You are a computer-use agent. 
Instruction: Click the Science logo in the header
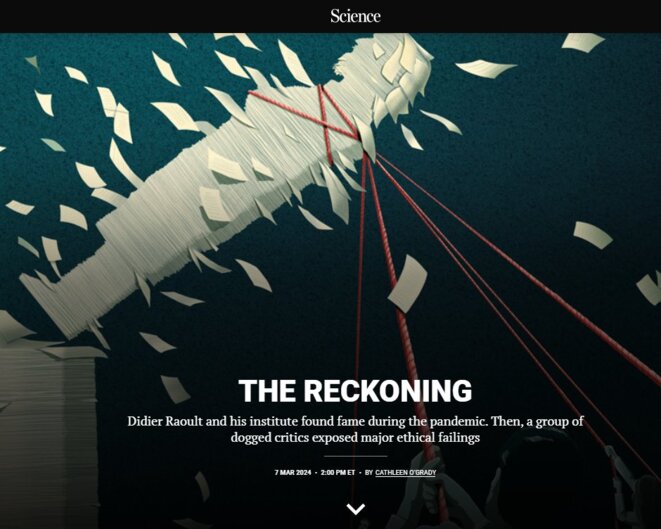point(355,16)
